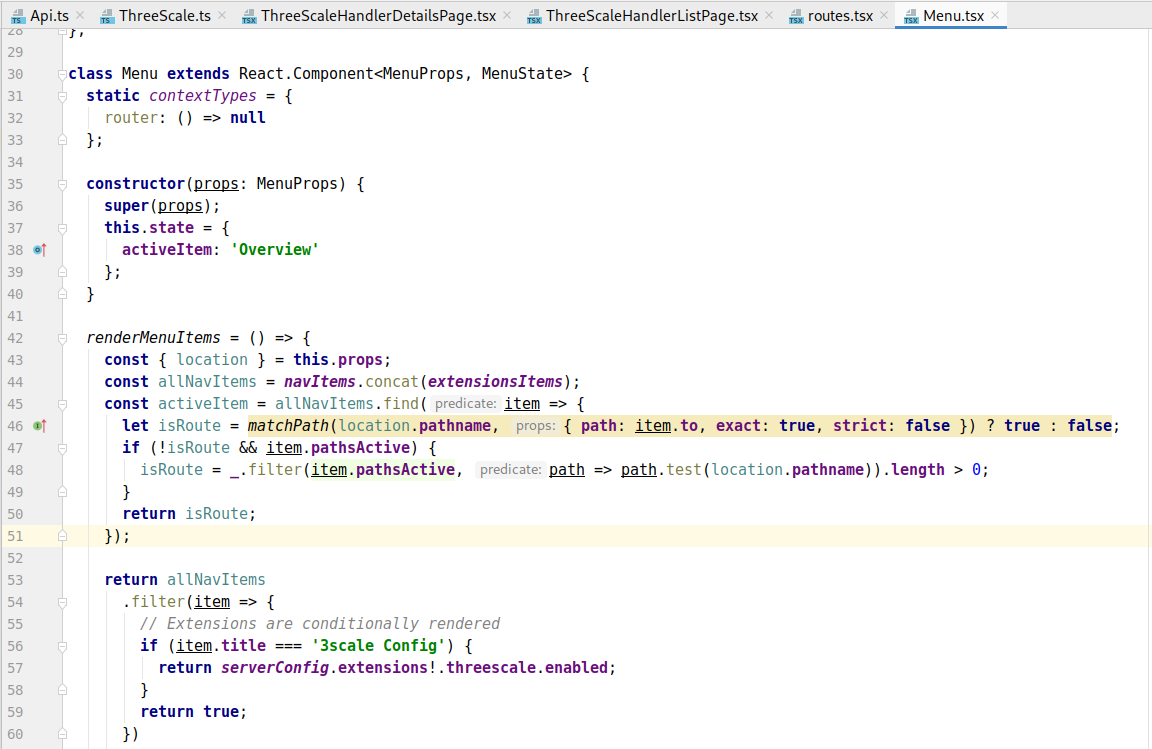The image size is (1152, 749).
Task: Switch to the routes.tsx tab
Action: [840, 15]
